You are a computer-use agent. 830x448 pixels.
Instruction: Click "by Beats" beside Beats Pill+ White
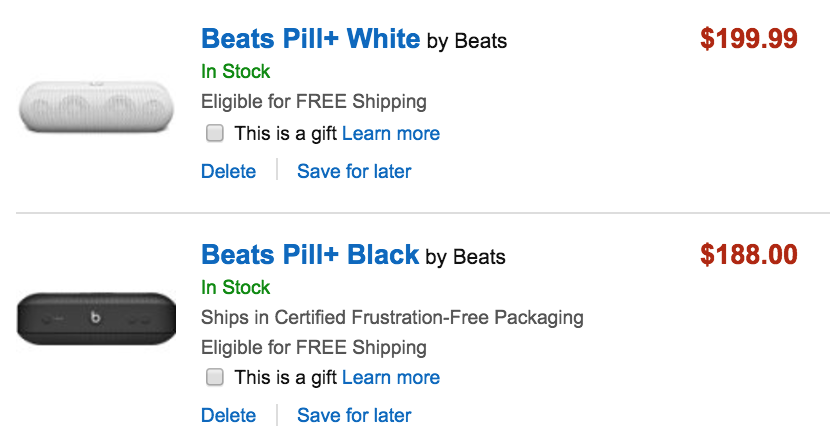466,41
